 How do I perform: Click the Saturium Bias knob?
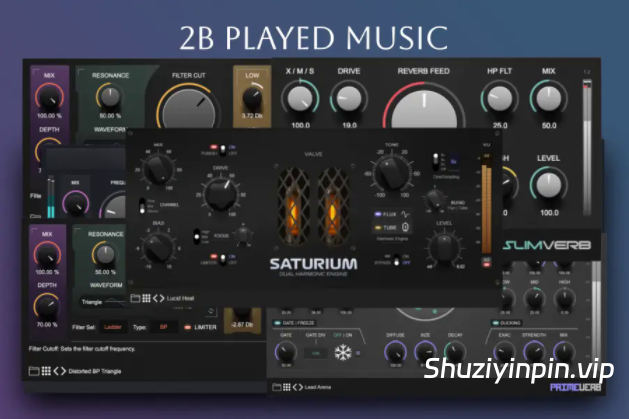point(158,247)
